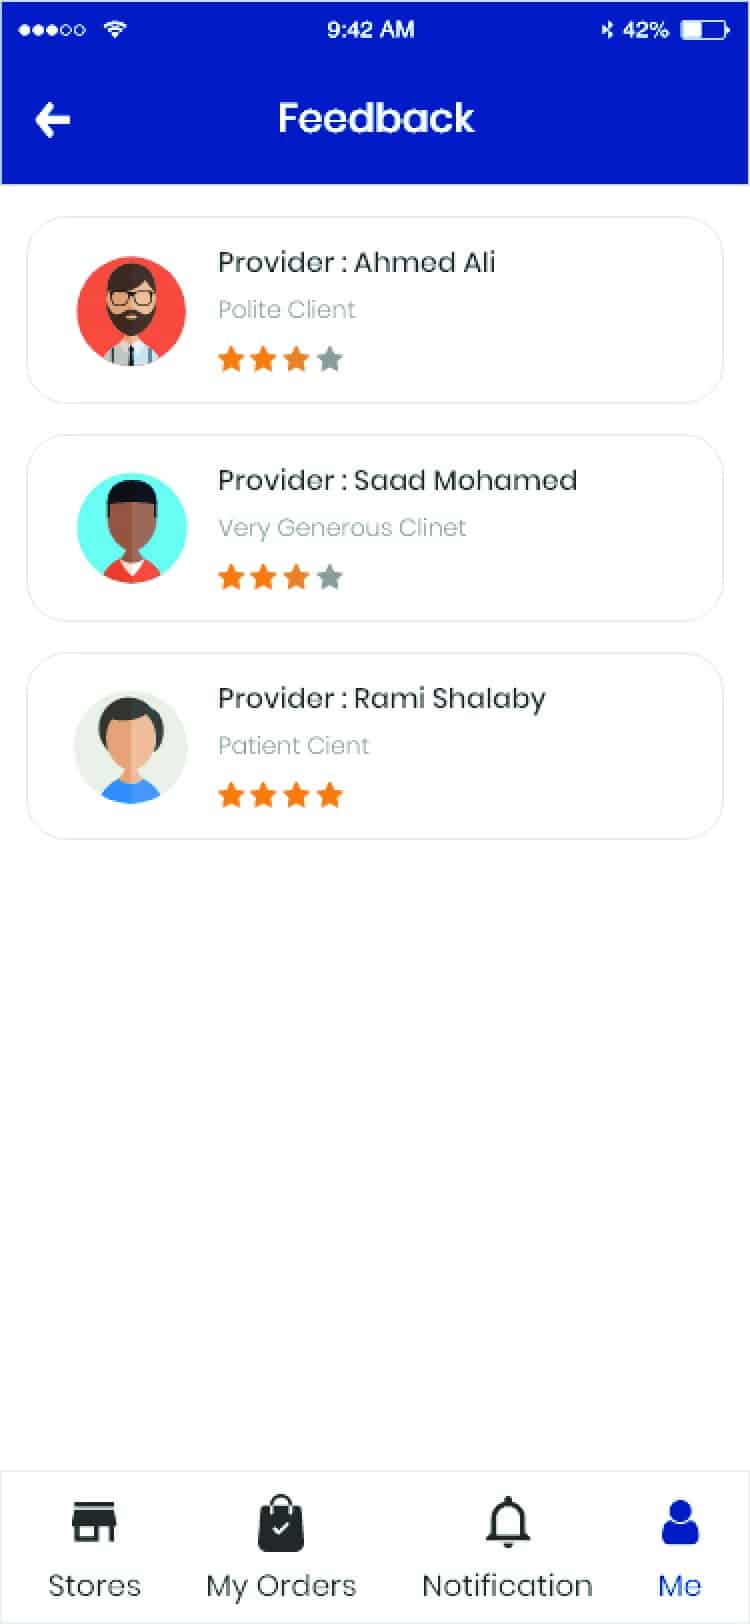This screenshot has width=750, height=1624.
Task: Tap Saad Mohamed's avatar picture
Action: [x=131, y=528]
